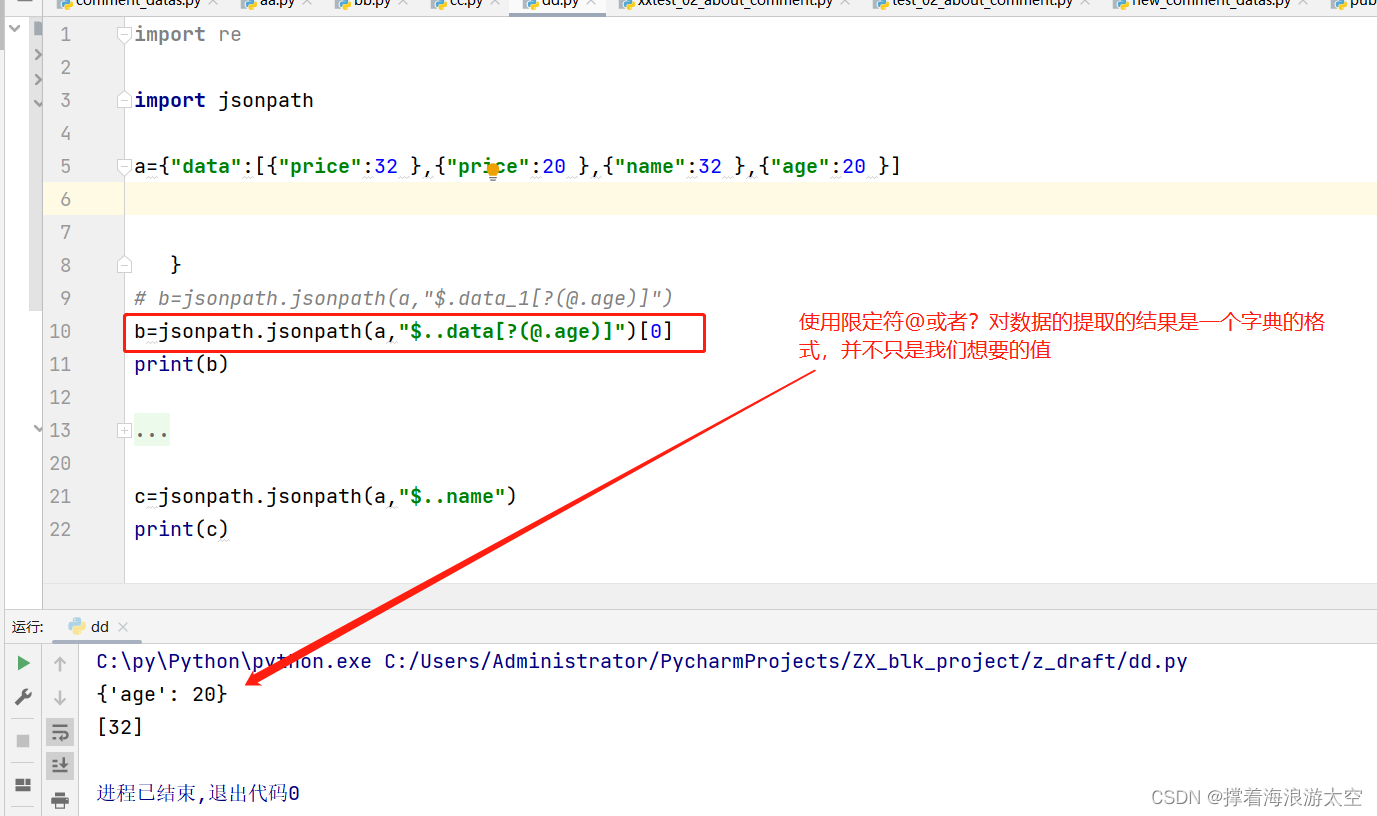Image resolution: width=1377 pixels, height=816 pixels.
Task: Collapse the fold arrow beside import jsonpath
Action: pos(123,99)
